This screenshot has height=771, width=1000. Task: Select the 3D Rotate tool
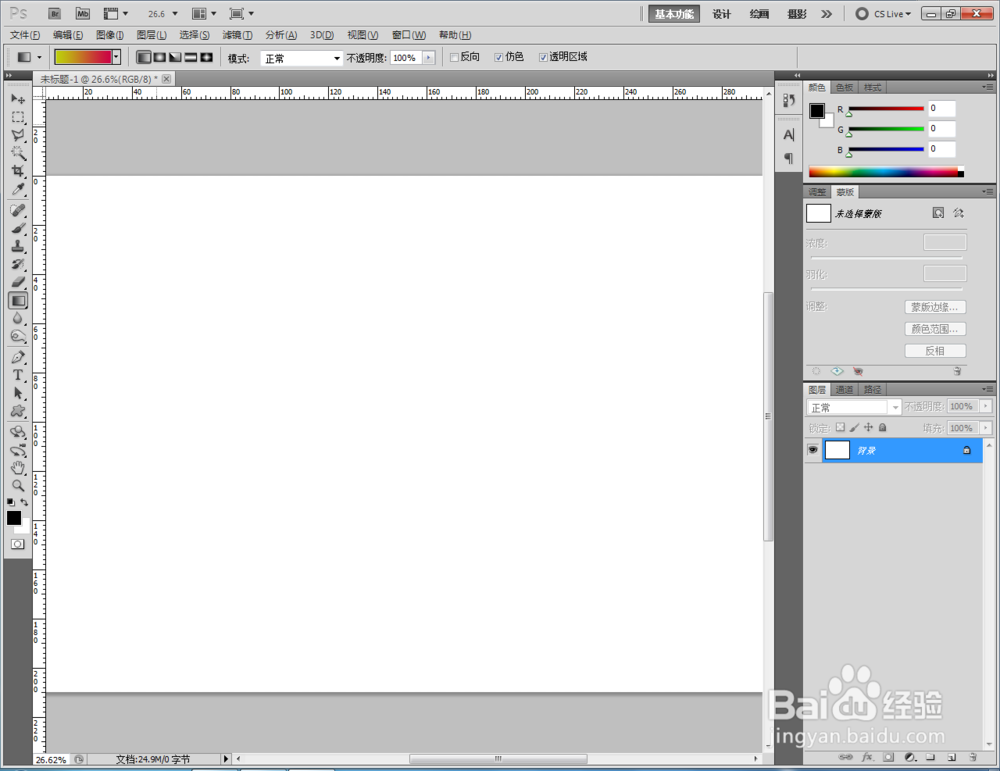click(18, 432)
